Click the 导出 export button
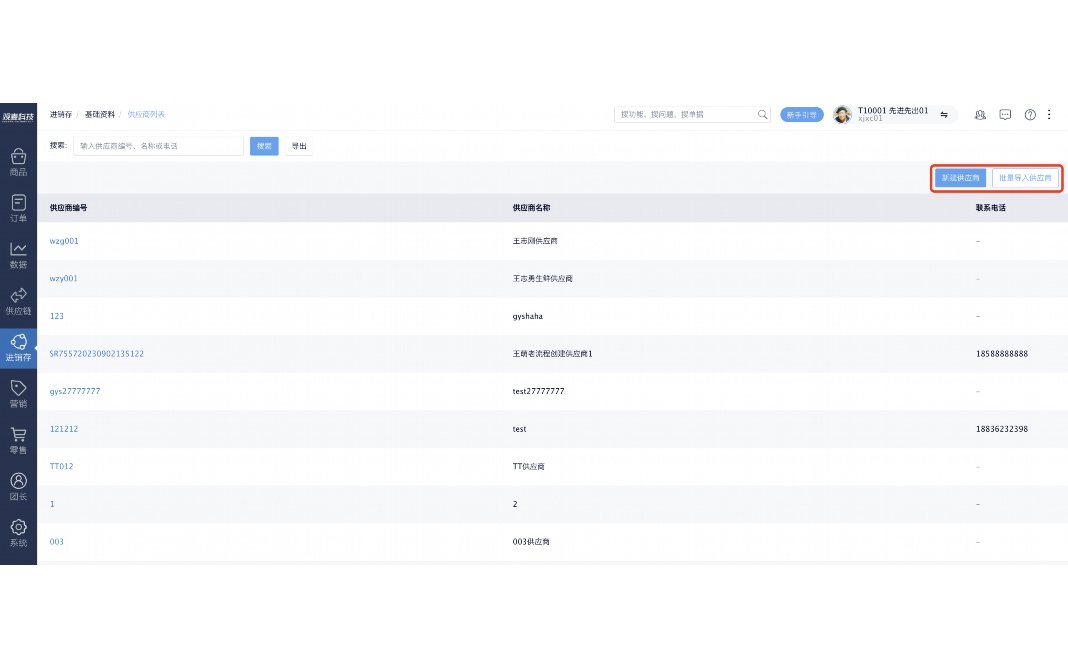This screenshot has height=668, width=1068. (299, 146)
